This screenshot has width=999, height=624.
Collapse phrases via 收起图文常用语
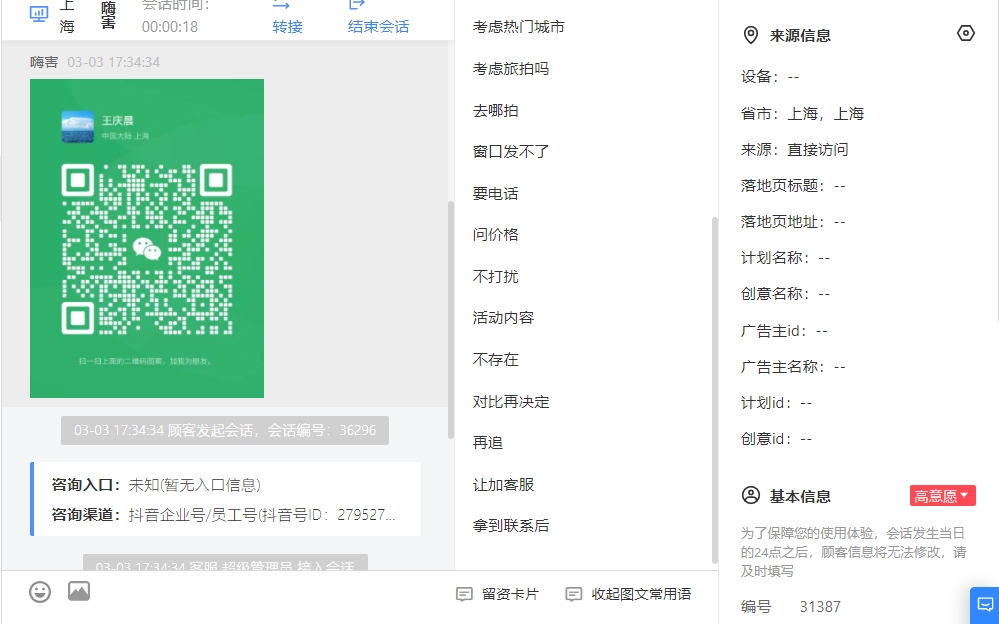pos(628,595)
